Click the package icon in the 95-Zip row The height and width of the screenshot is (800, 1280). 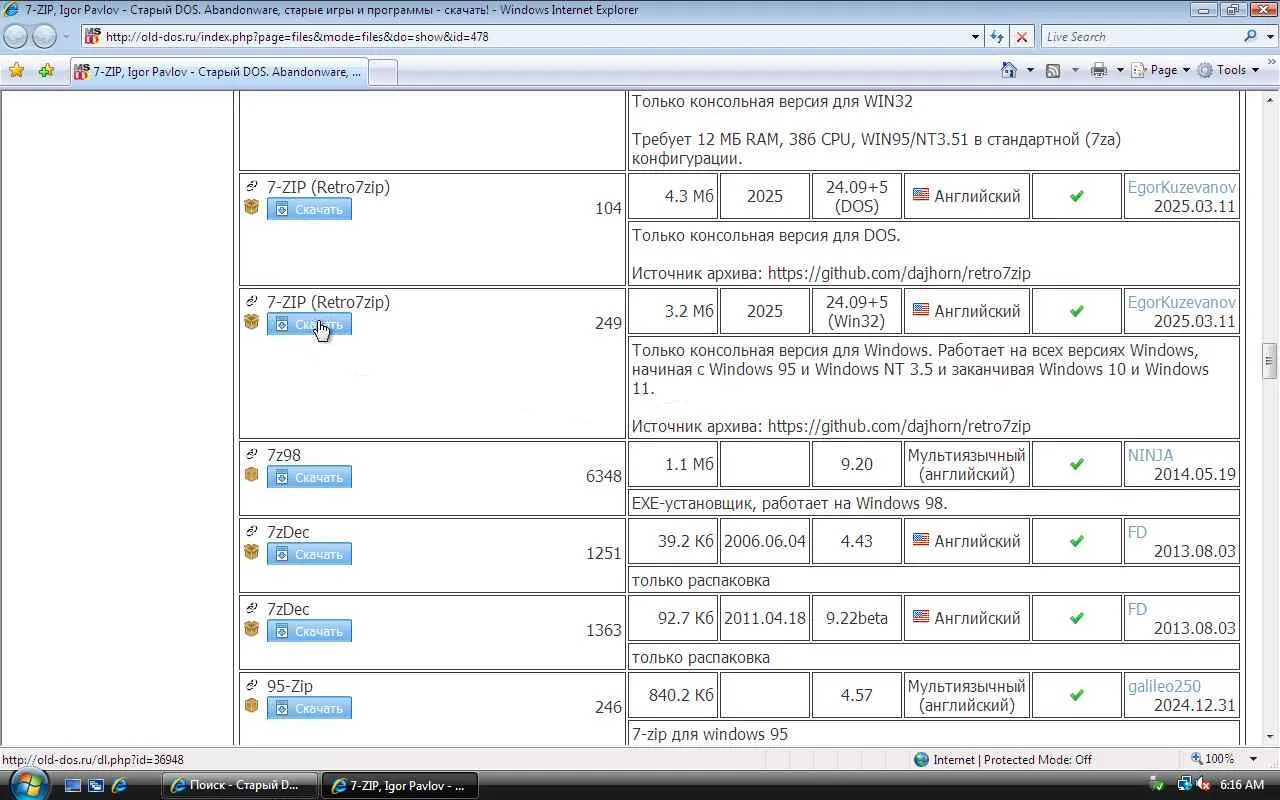[x=252, y=706]
